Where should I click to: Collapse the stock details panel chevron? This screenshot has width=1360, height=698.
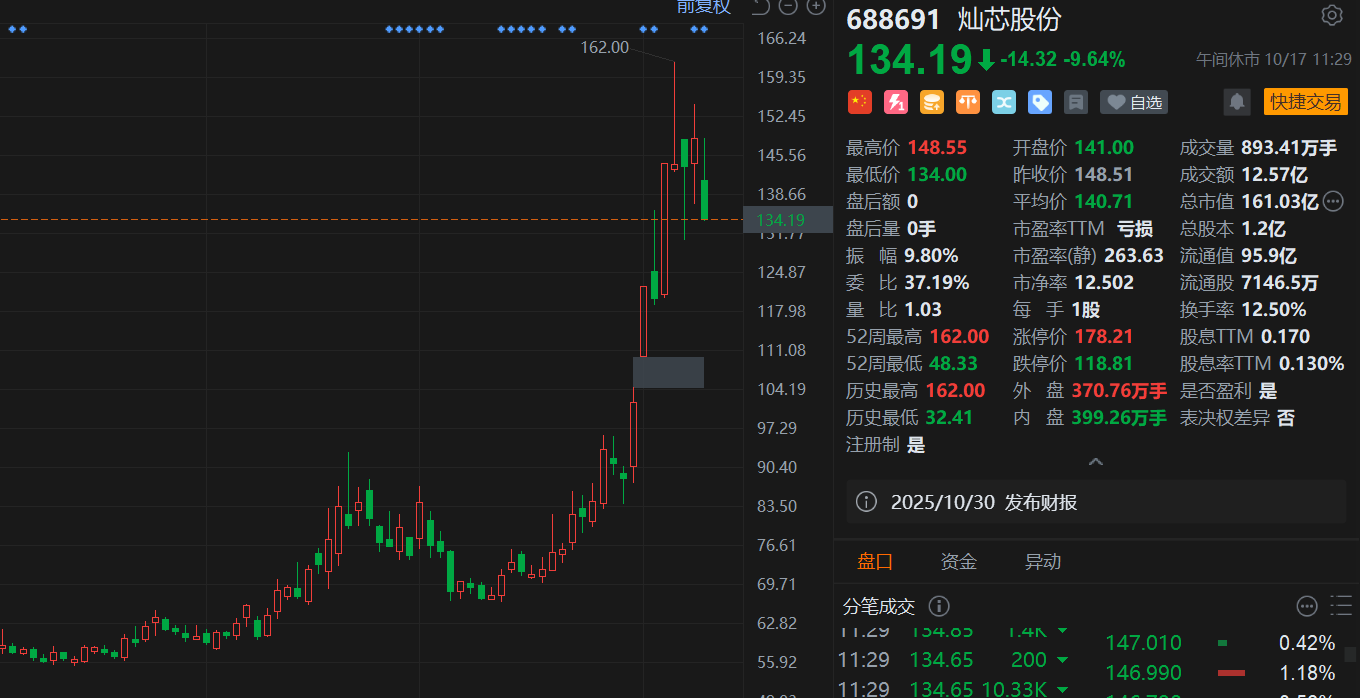1095,462
